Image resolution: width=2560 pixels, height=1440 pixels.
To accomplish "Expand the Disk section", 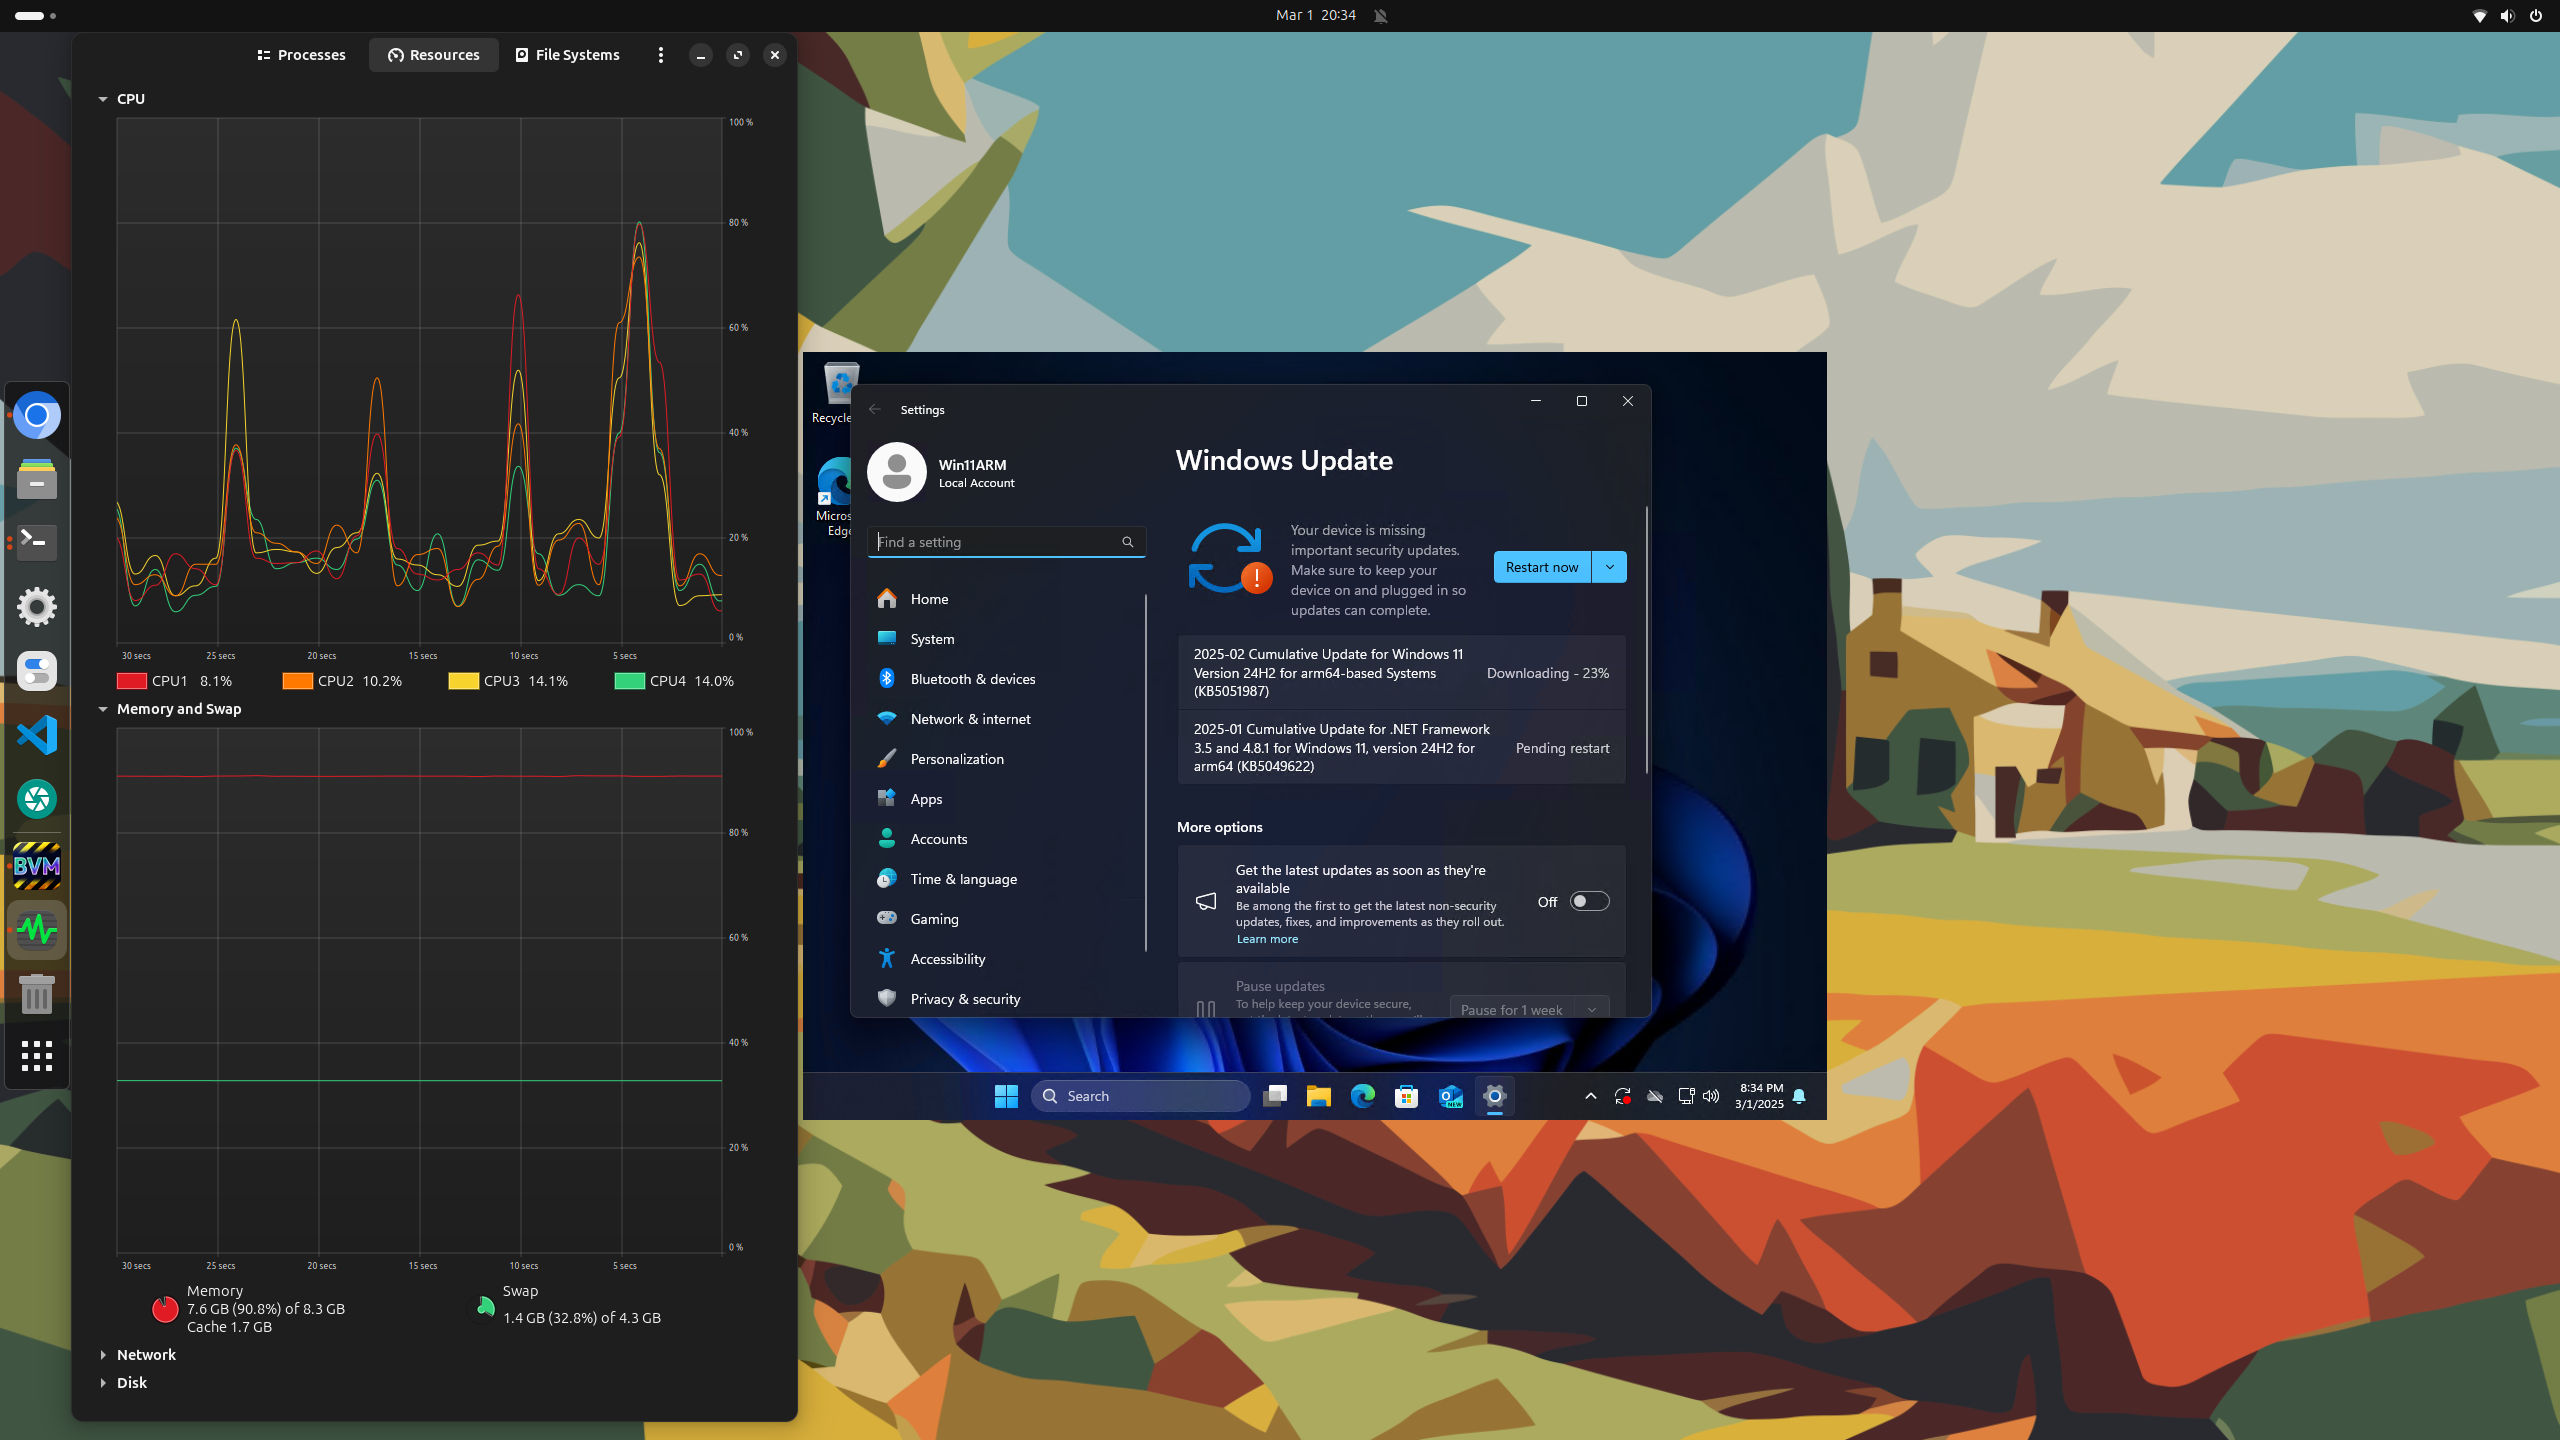I will click(x=102, y=1383).
